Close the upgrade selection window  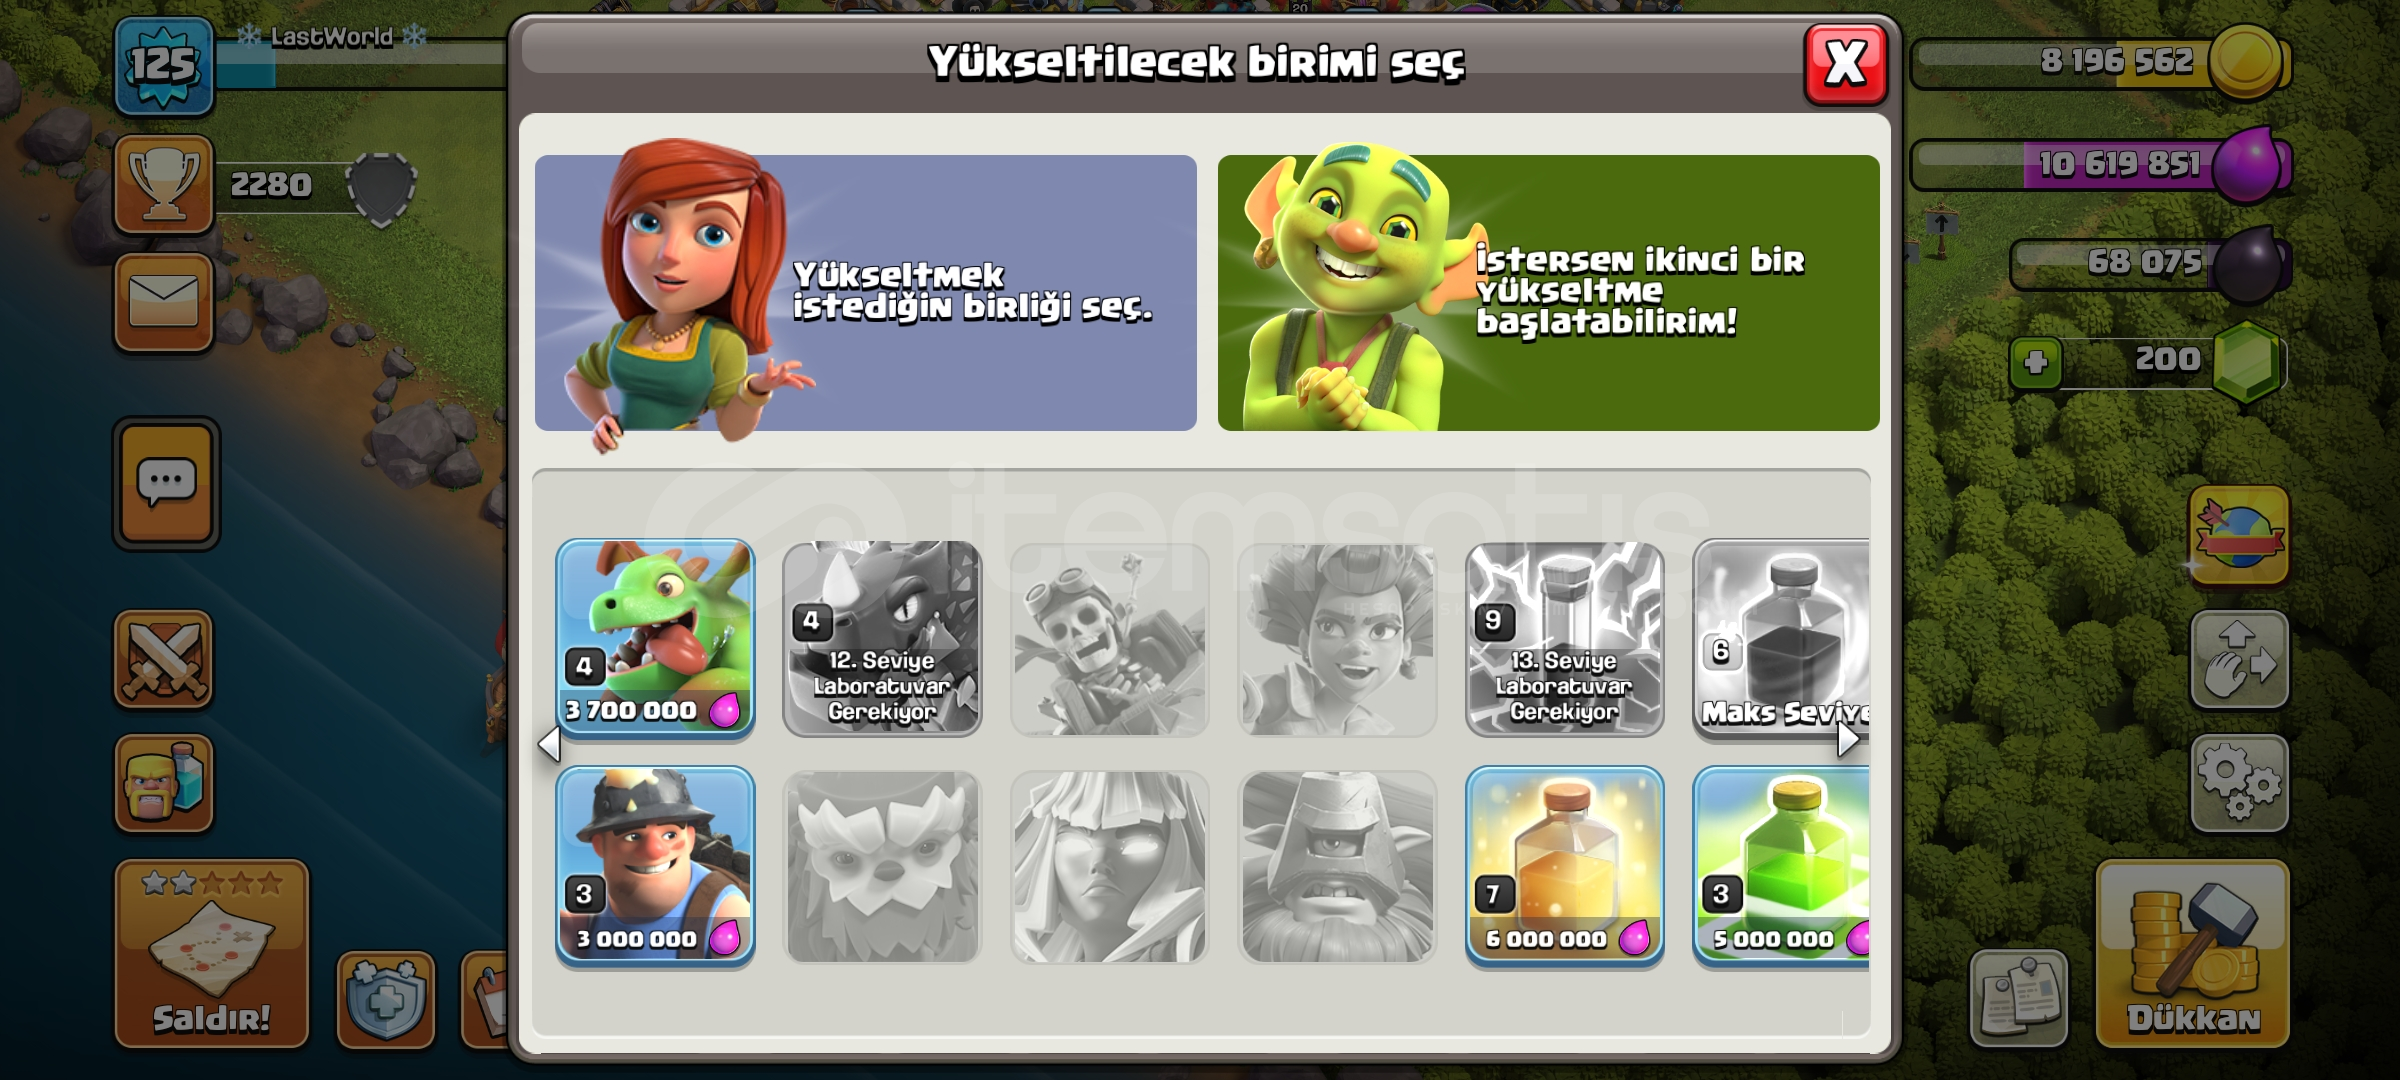[x=1845, y=64]
